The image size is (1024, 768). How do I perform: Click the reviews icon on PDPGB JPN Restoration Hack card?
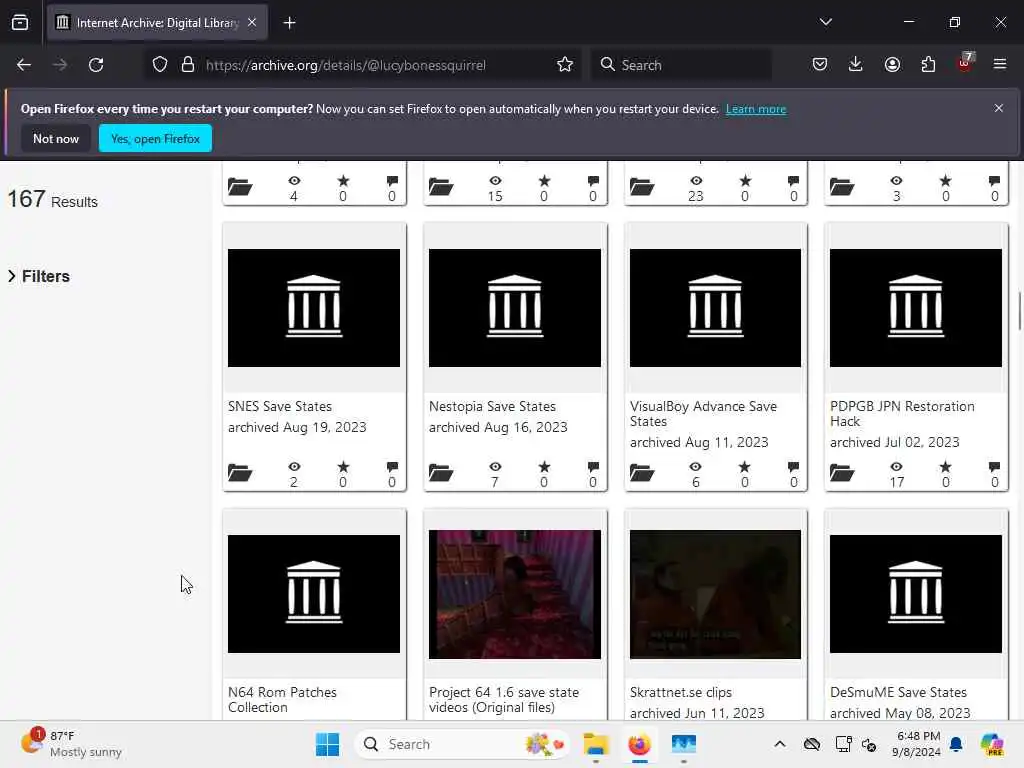click(994, 466)
